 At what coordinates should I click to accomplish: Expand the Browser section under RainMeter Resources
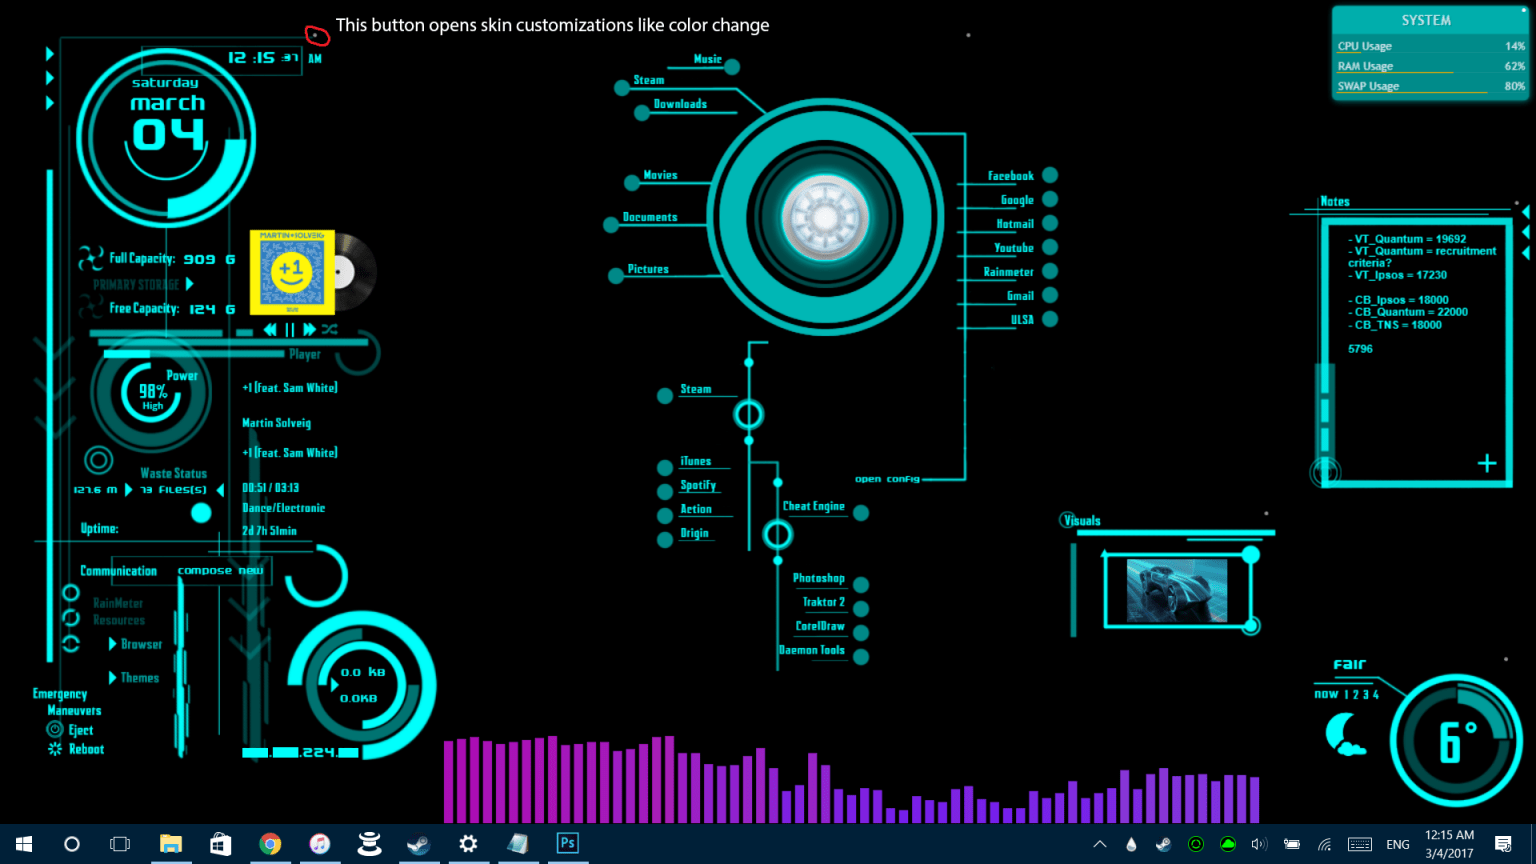pyautogui.click(x=113, y=644)
